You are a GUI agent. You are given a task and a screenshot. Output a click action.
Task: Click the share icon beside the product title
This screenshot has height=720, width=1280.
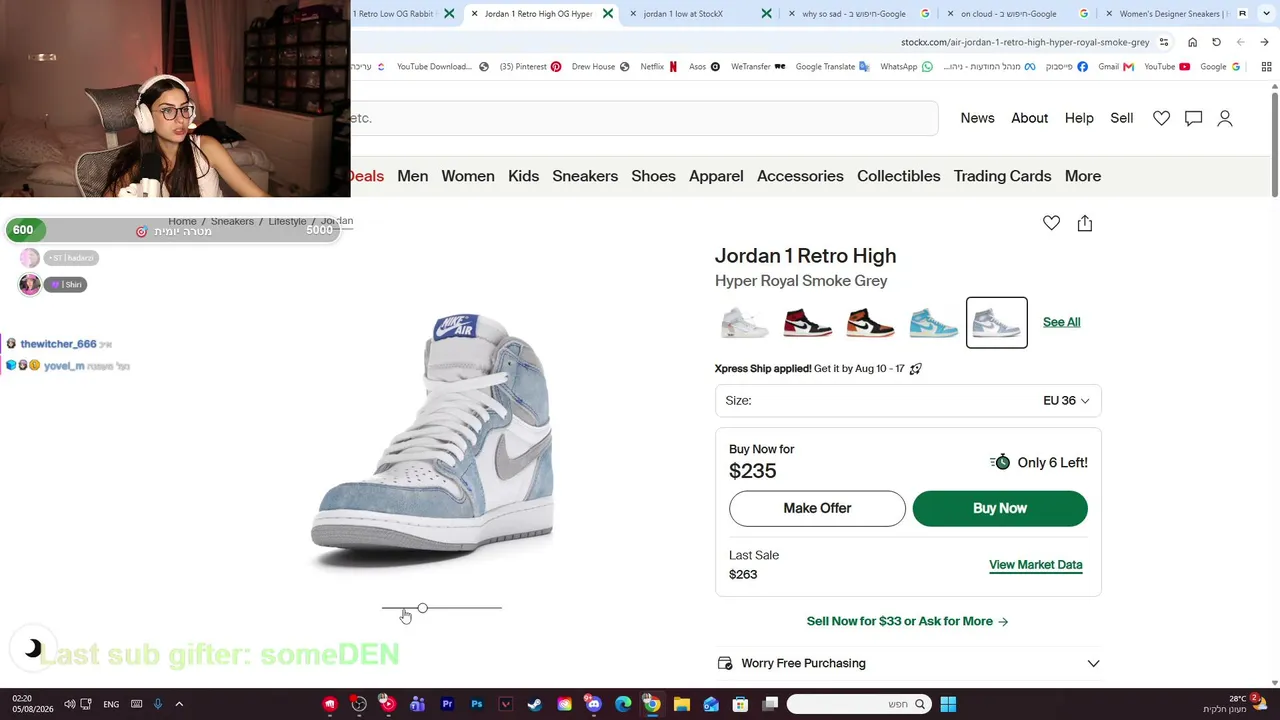pyautogui.click(x=1085, y=223)
